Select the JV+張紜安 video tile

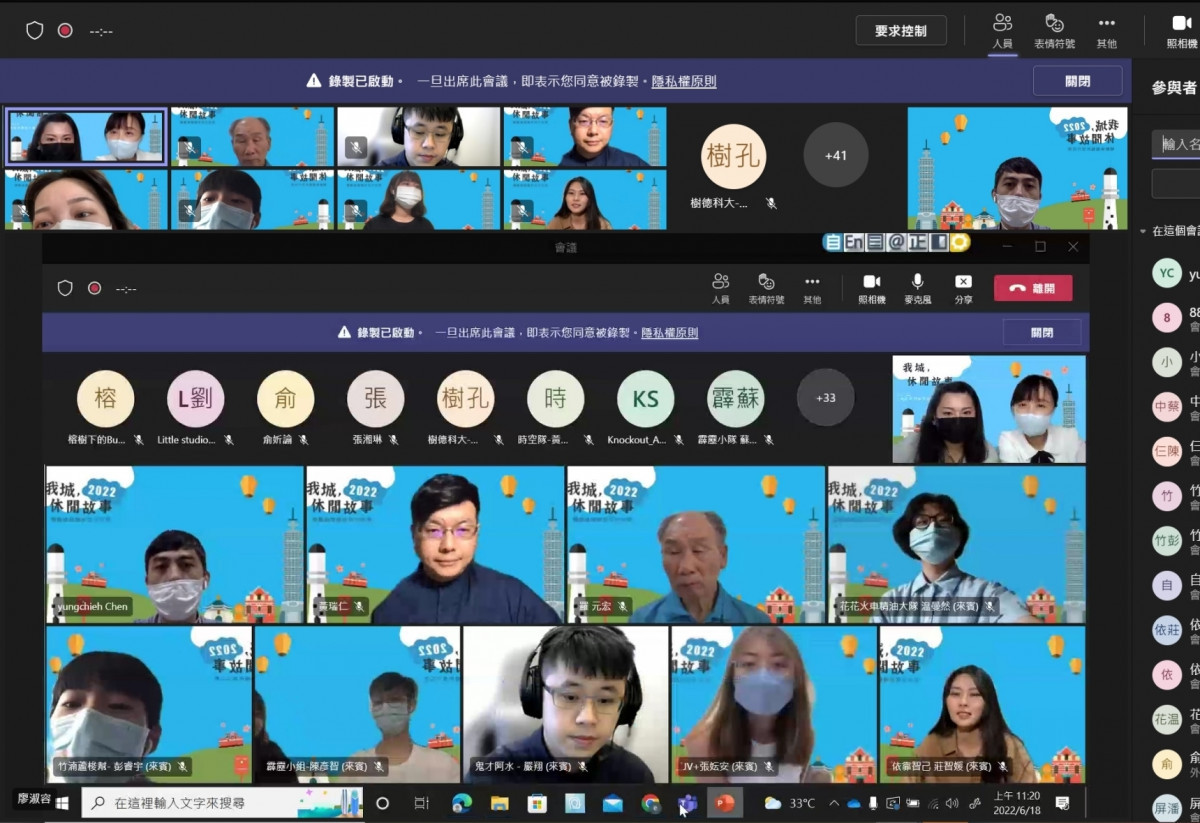(x=774, y=704)
